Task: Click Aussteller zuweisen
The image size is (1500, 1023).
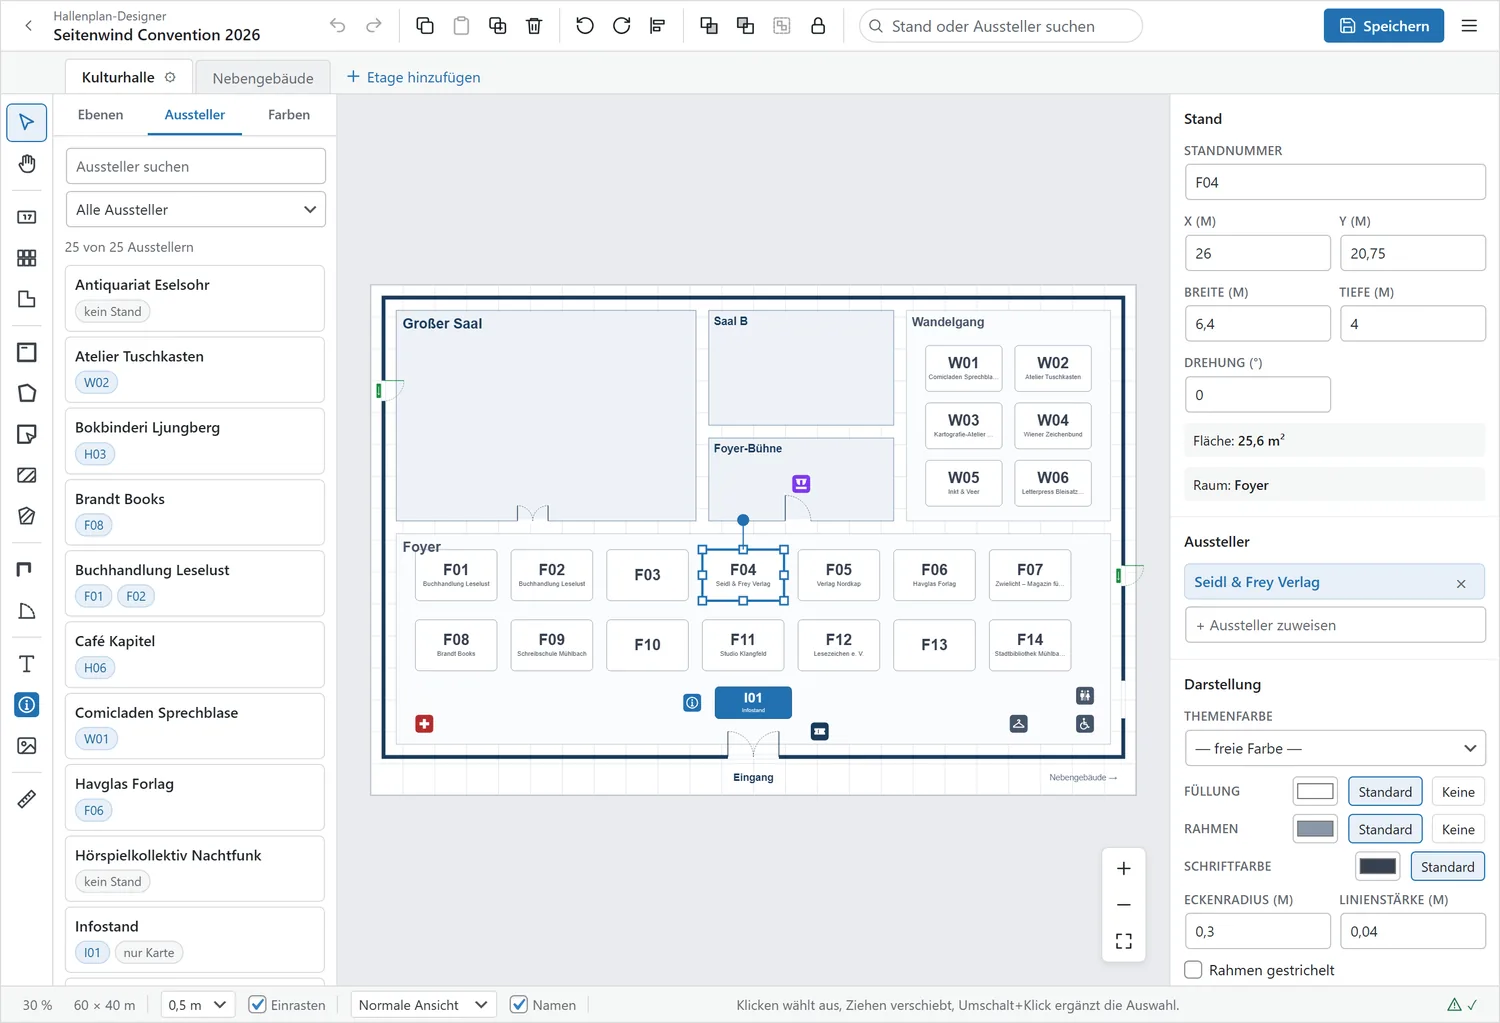Action: (1335, 625)
